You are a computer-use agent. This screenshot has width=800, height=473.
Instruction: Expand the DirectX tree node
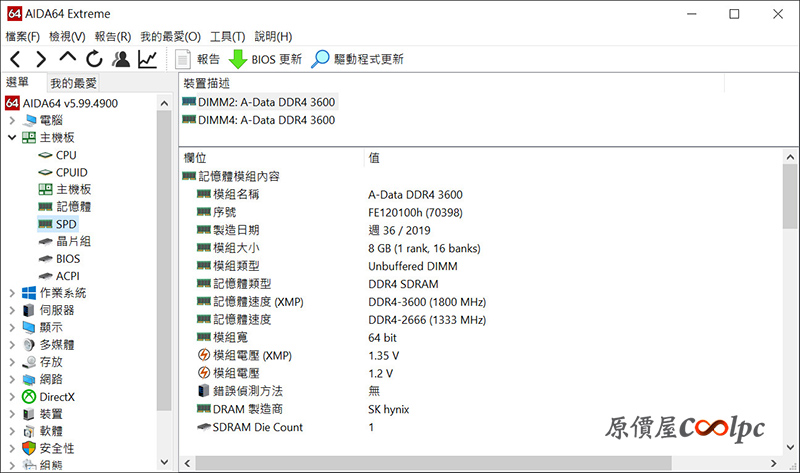click(12, 396)
